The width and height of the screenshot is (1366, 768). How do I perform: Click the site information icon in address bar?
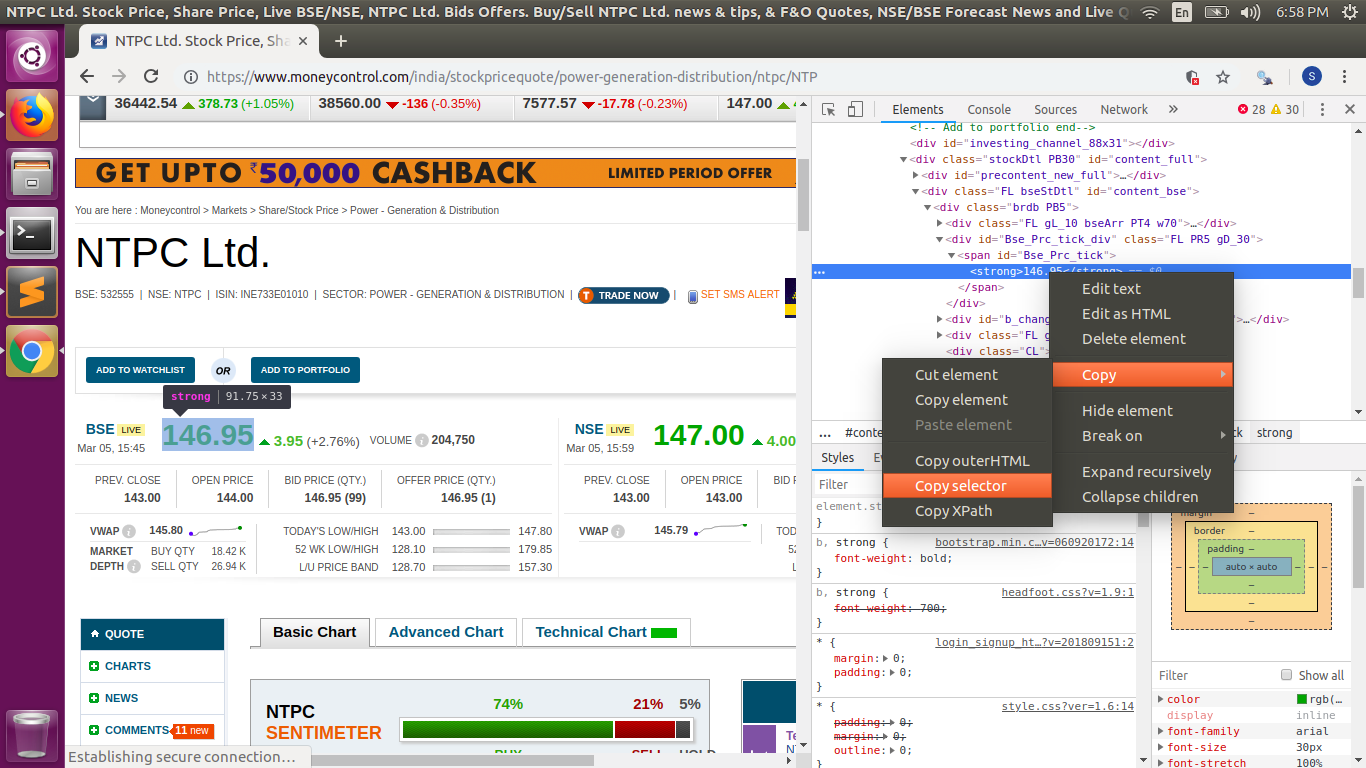(x=190, y=77)
